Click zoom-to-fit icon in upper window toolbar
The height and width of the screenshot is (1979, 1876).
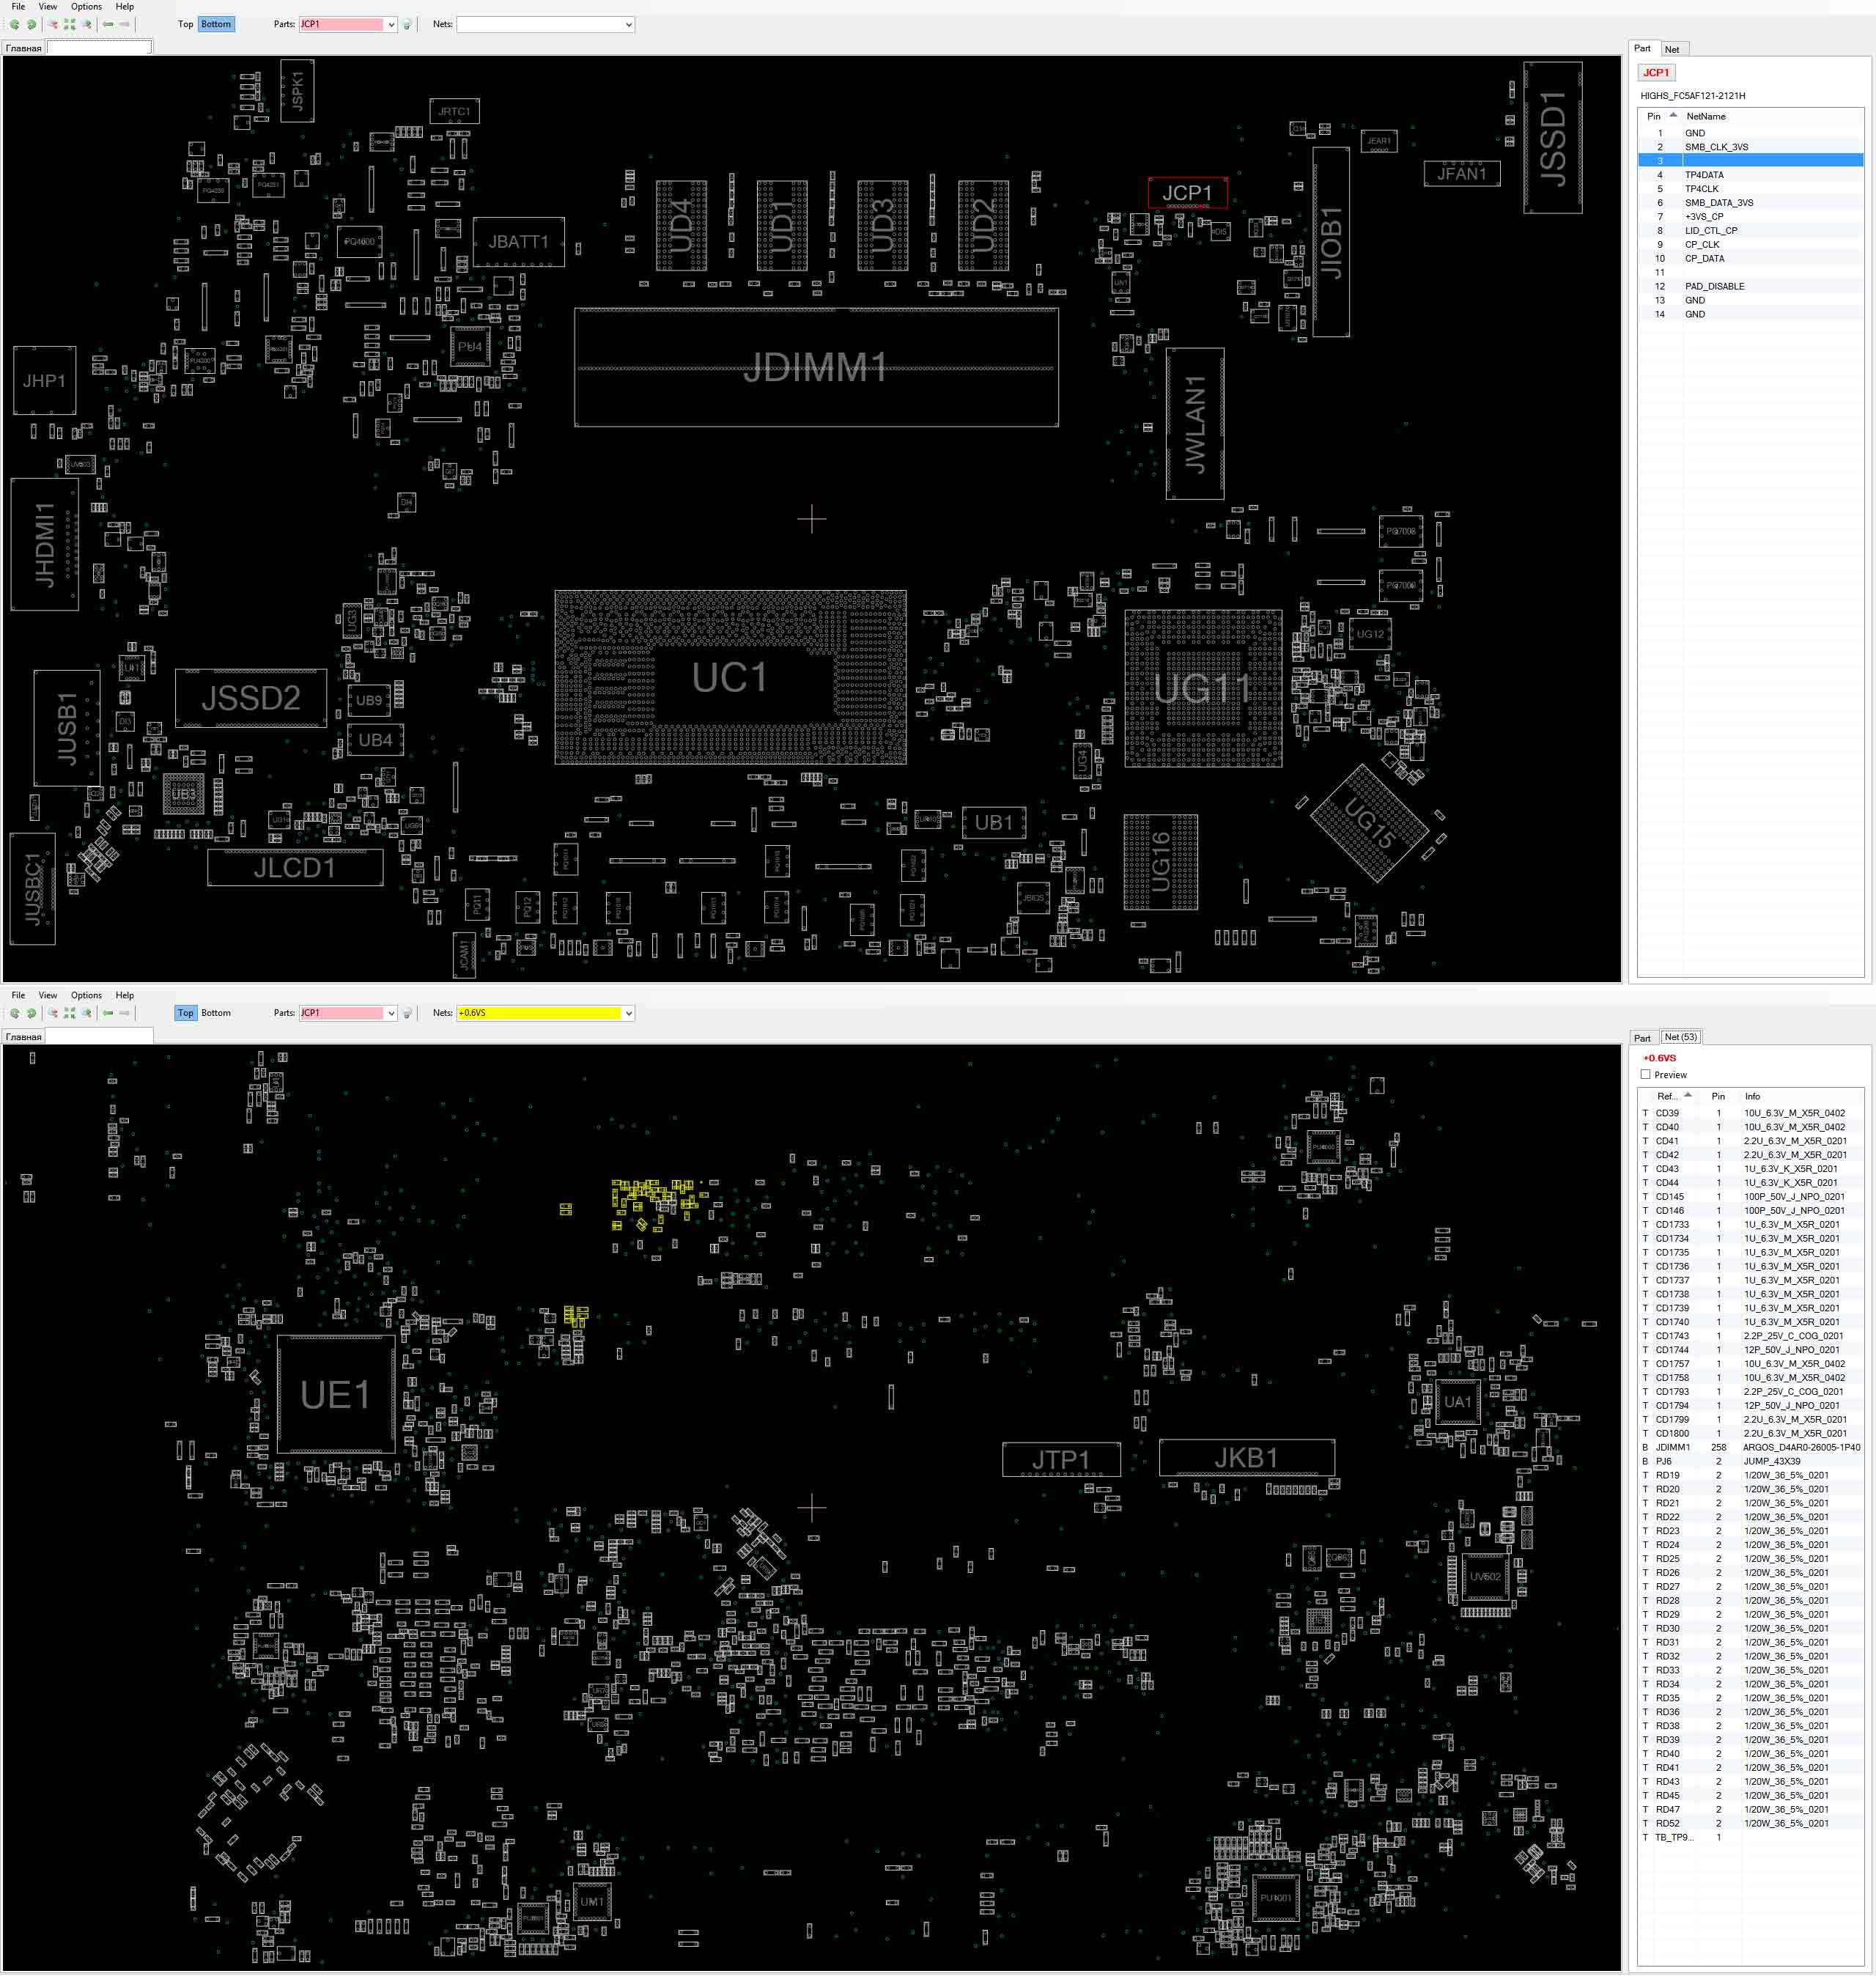coord(70,24)
